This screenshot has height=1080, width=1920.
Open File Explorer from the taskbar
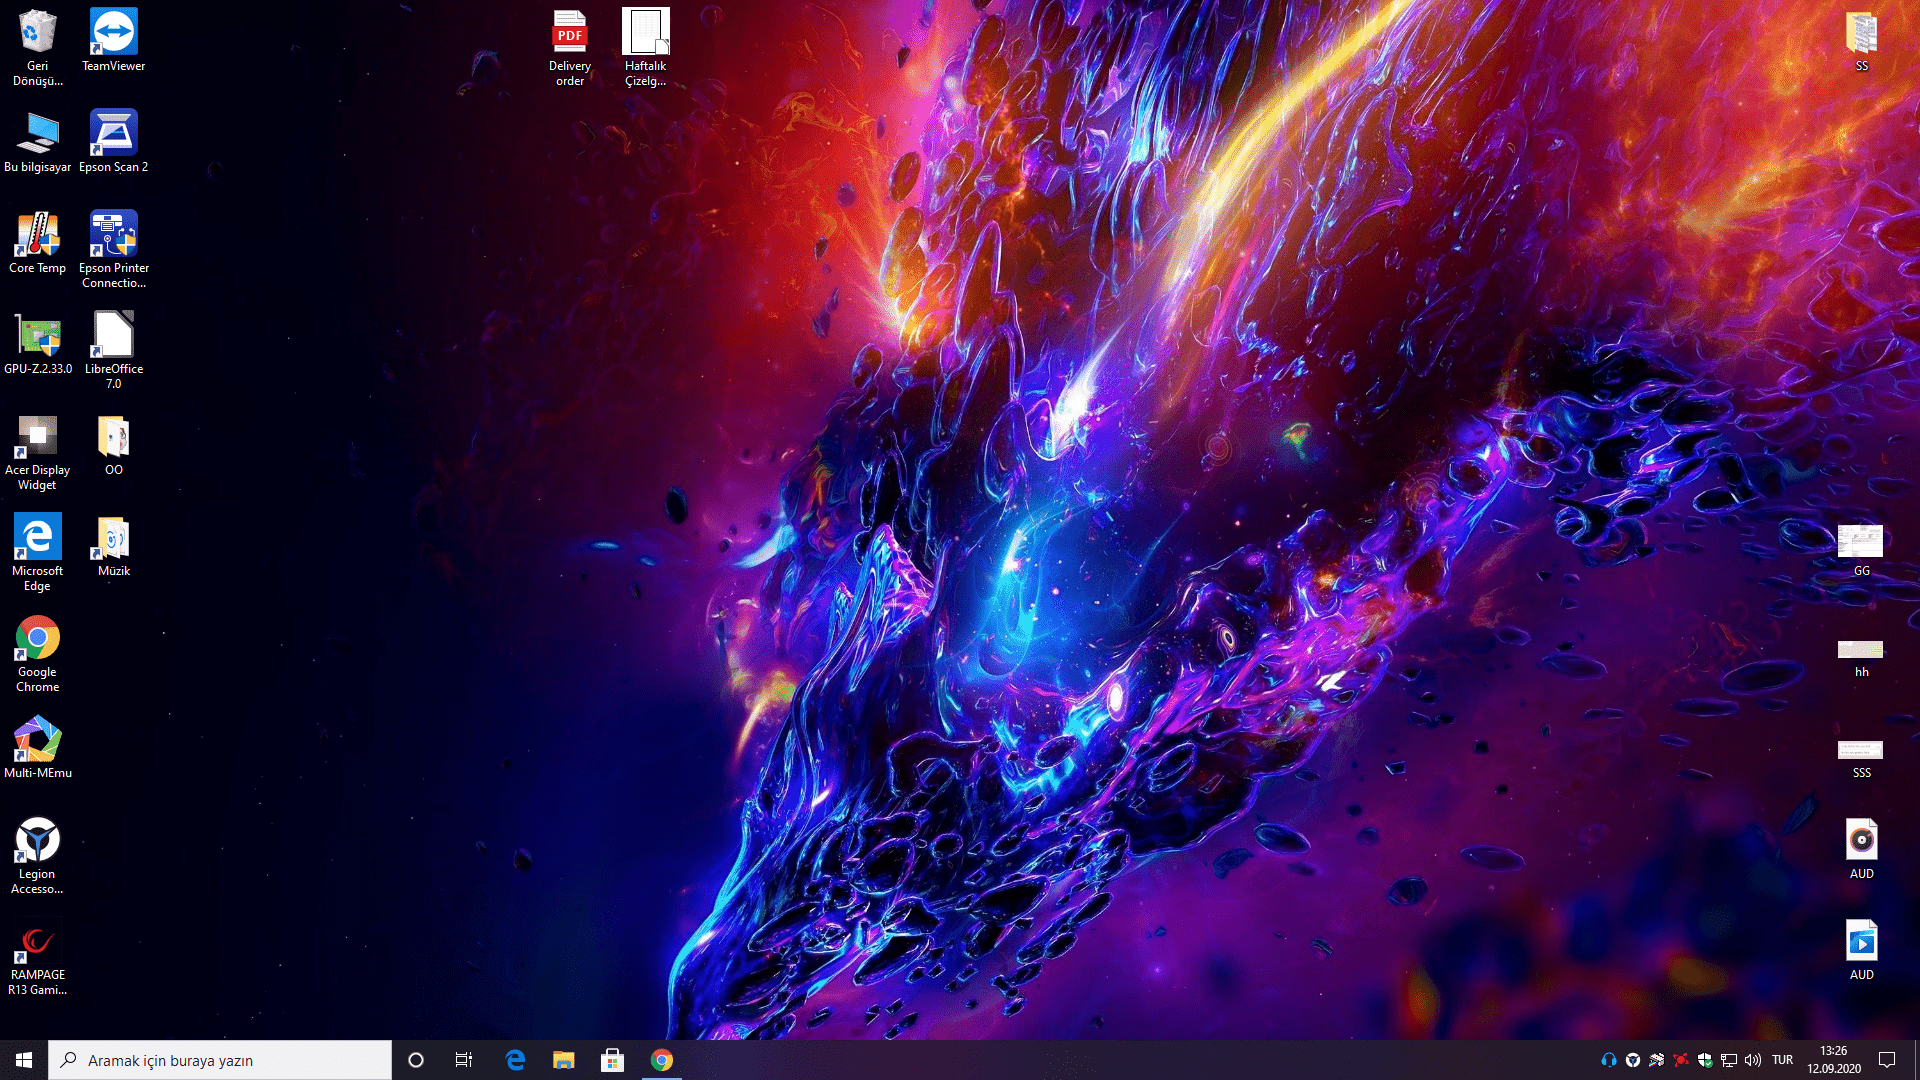coord(564,1060)
